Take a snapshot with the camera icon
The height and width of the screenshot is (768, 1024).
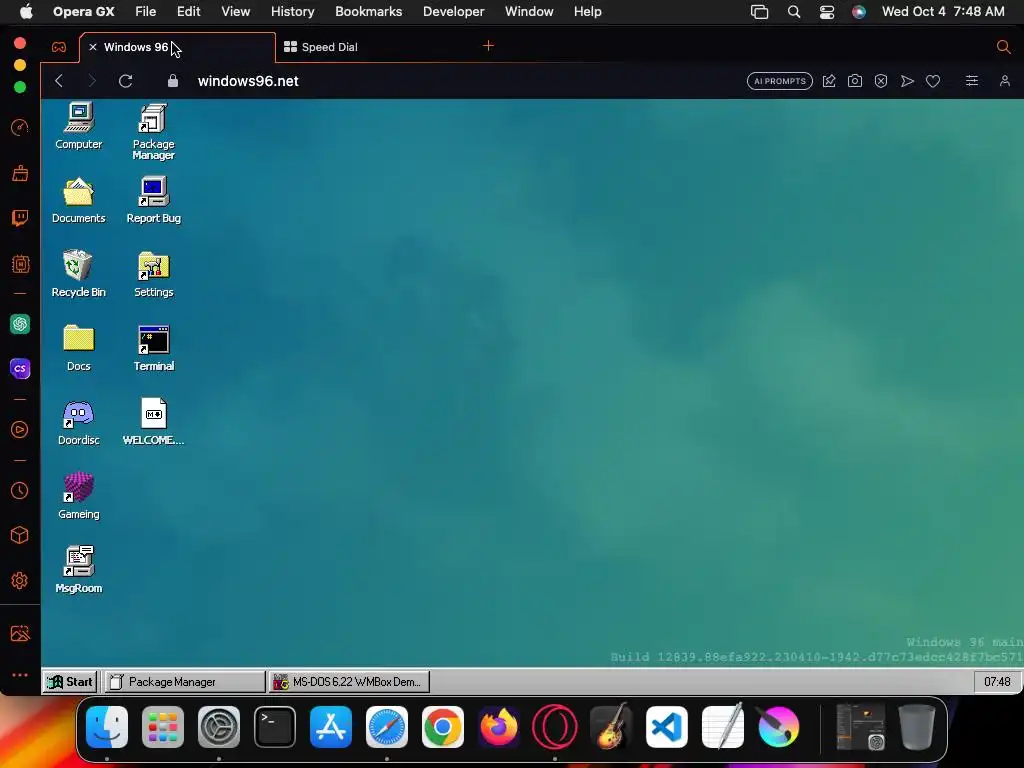click(855, 81)
